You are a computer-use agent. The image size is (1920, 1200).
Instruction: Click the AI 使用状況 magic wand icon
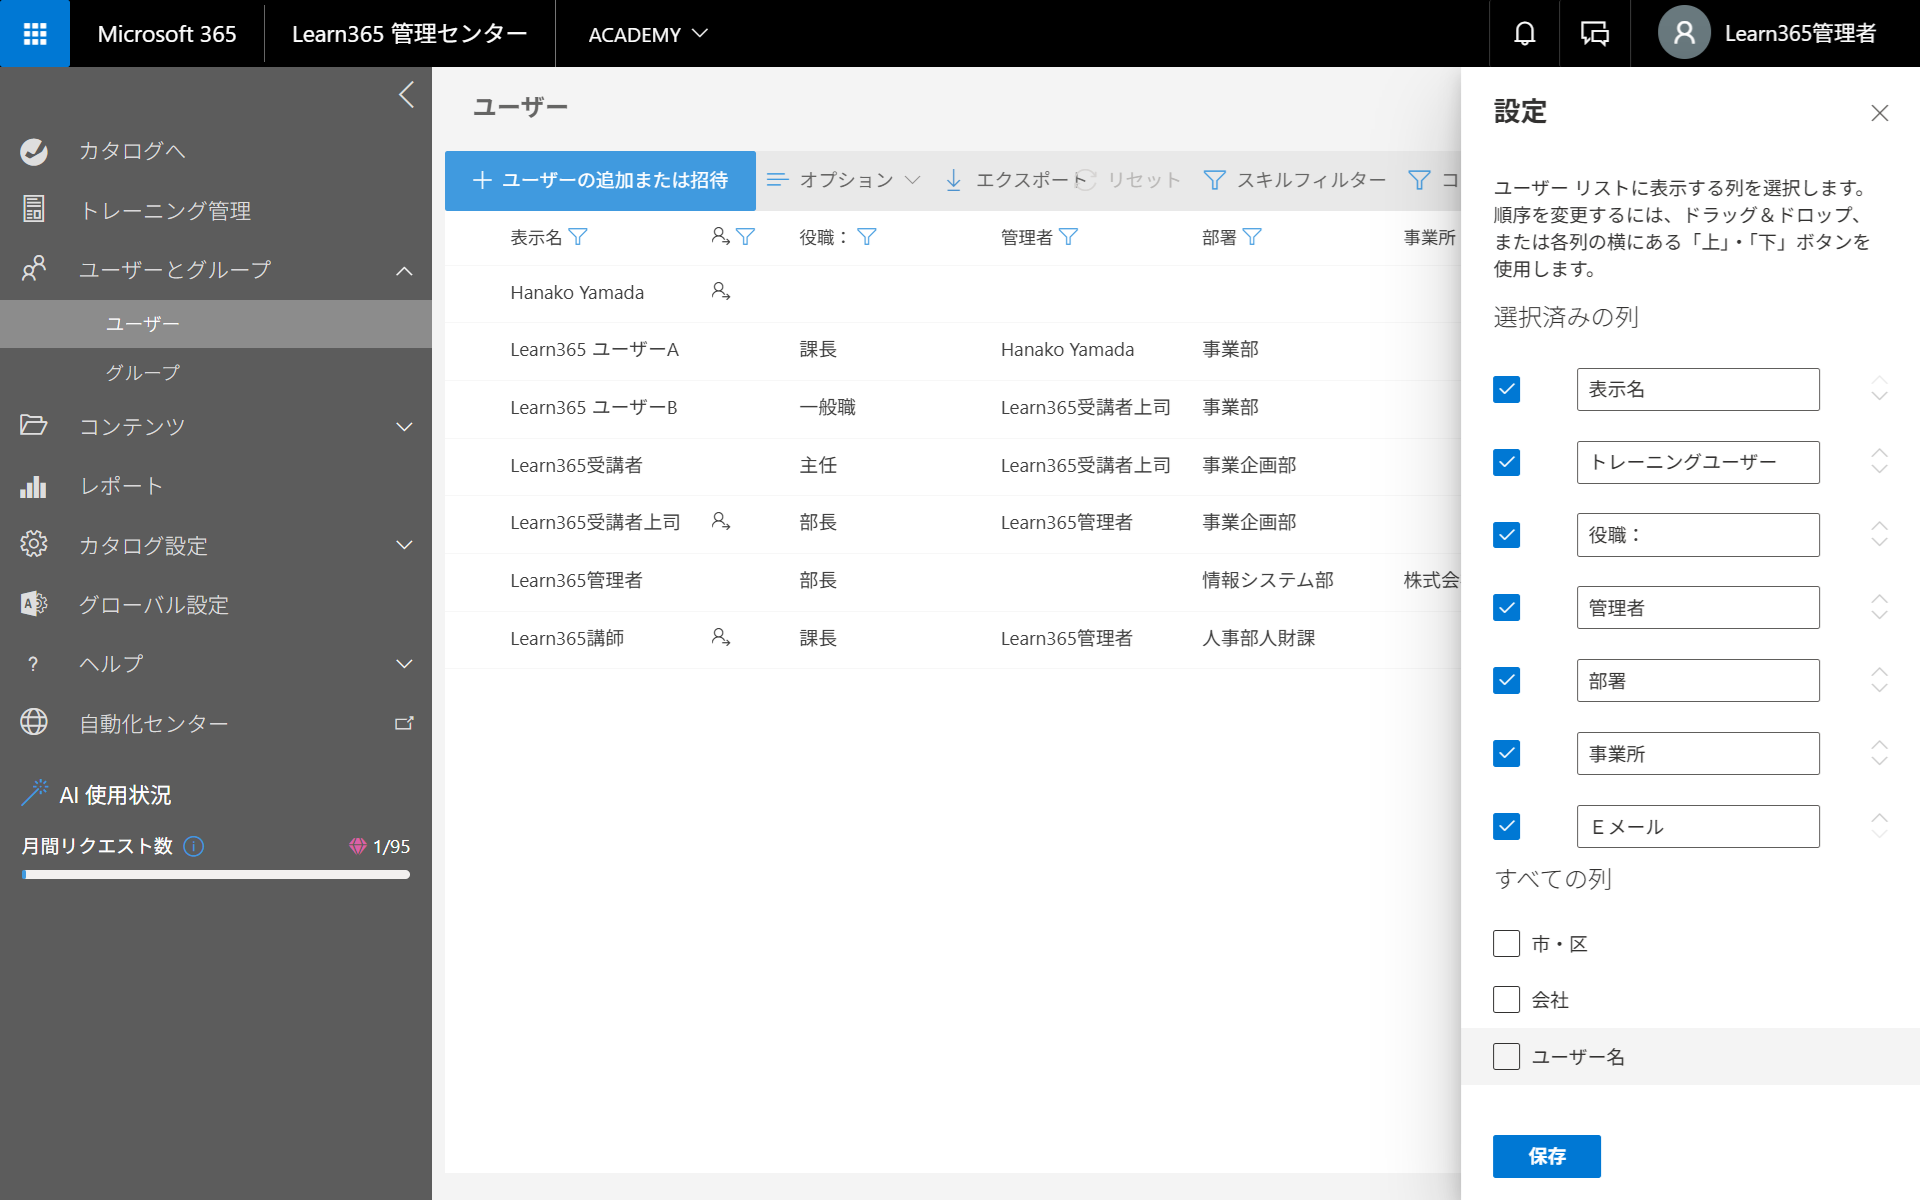(x=35, y=793)
